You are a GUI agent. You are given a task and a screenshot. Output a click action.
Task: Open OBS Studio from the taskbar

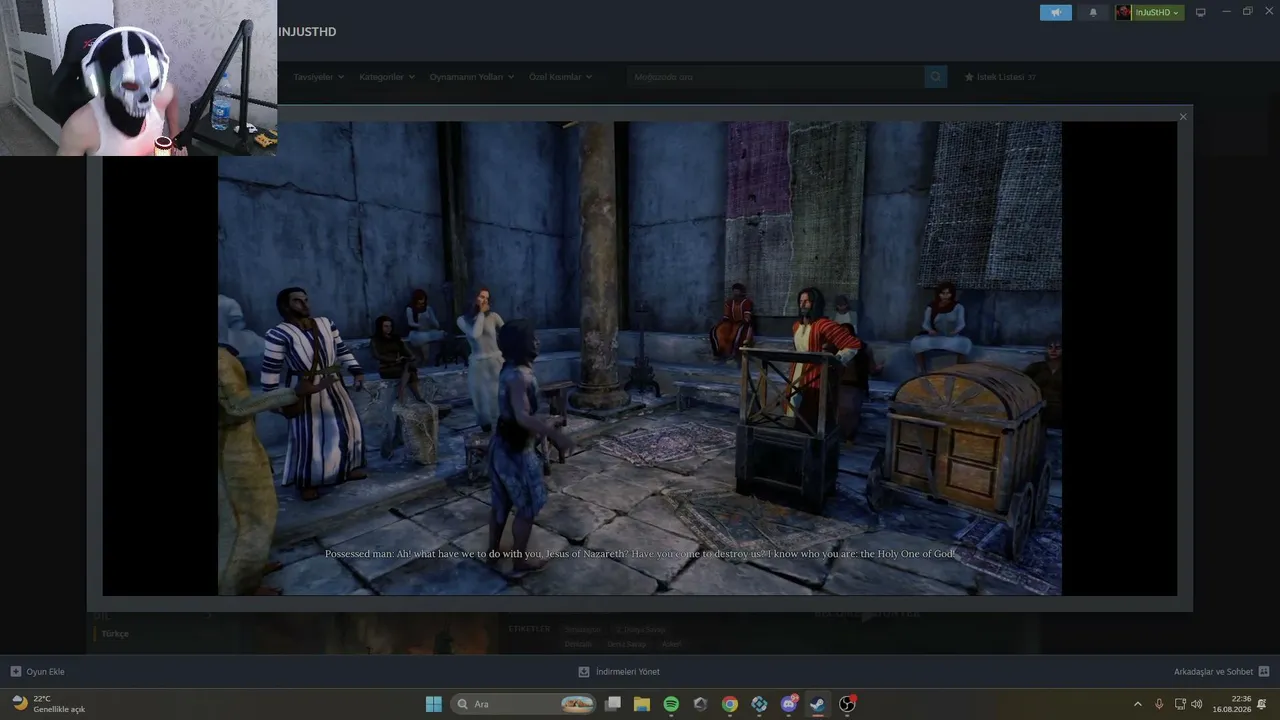click(x=847, y=704)
